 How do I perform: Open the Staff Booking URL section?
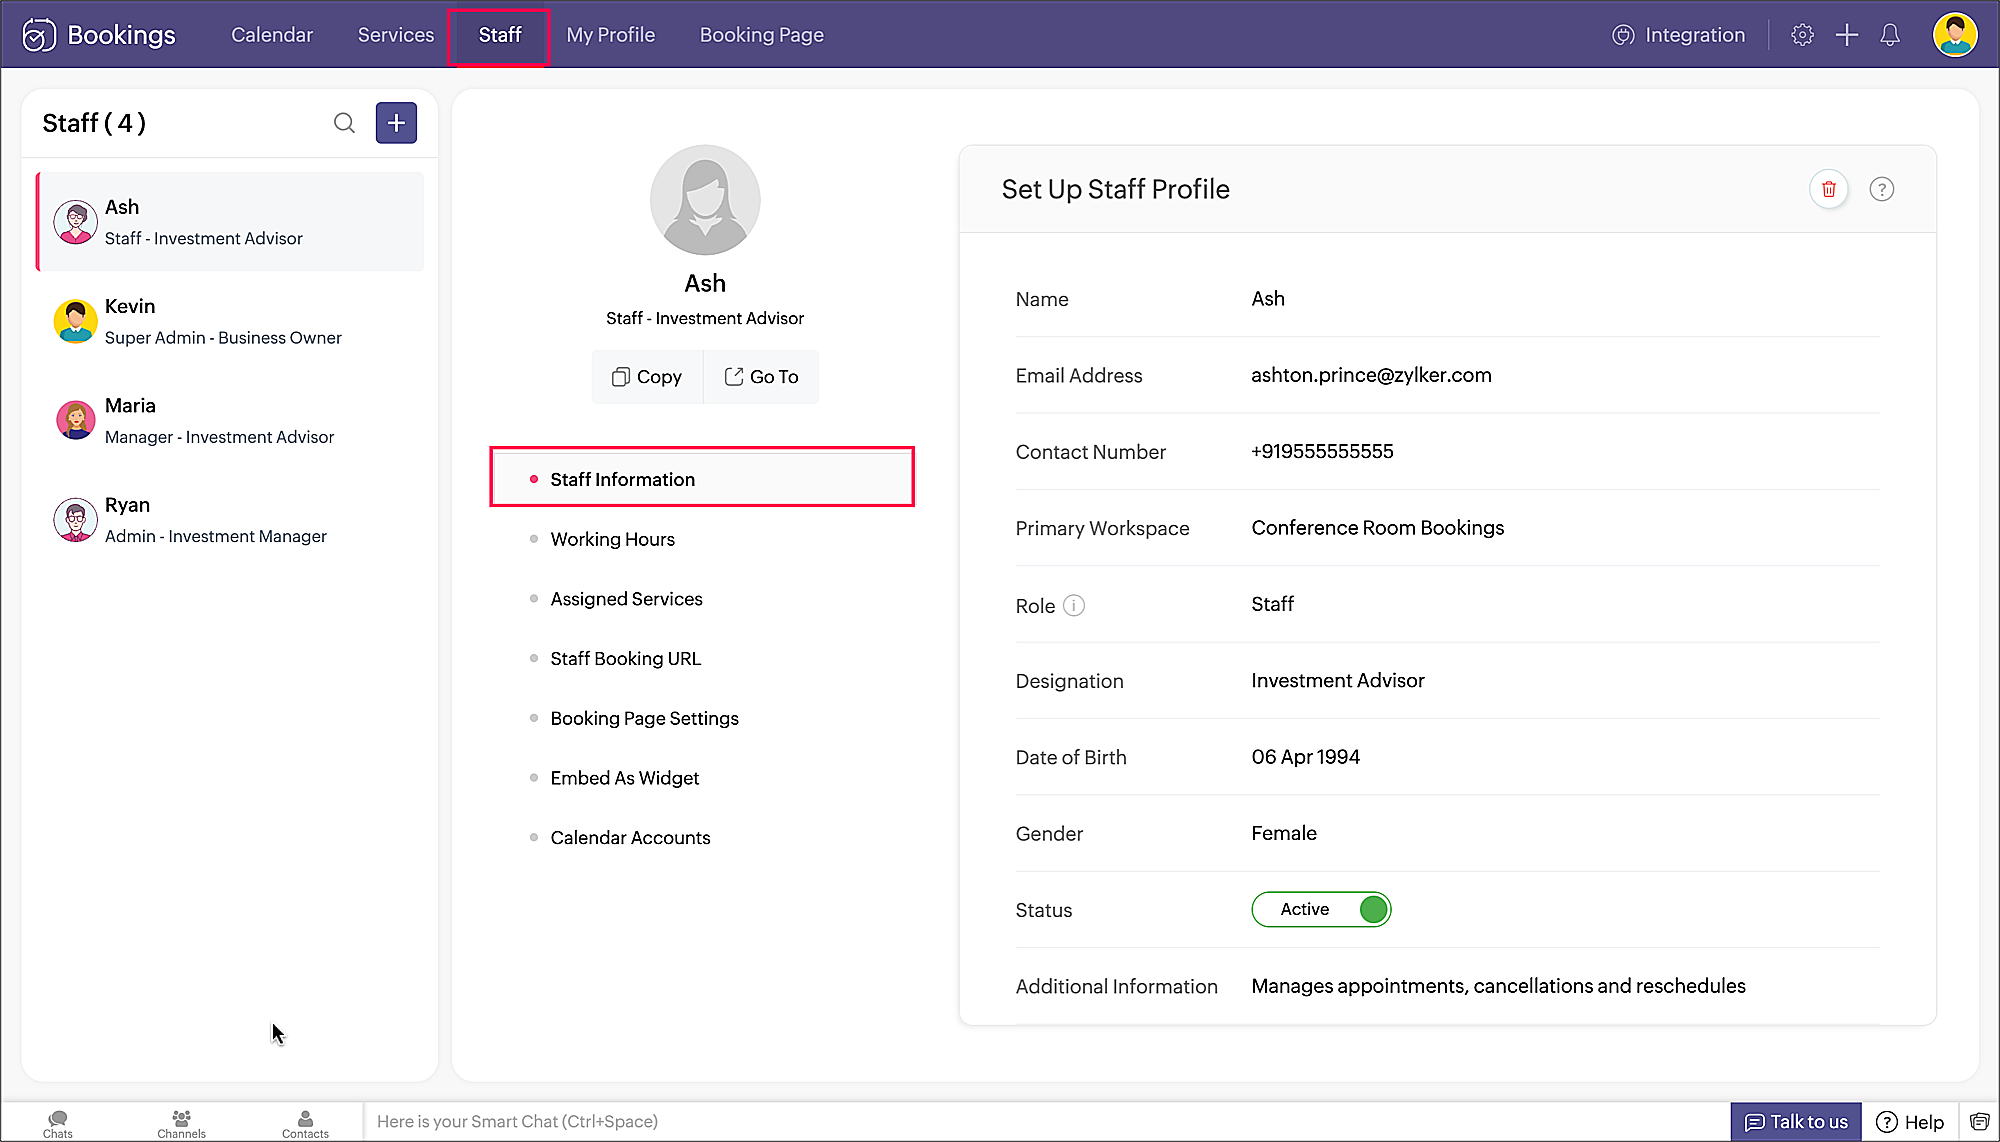click(625, 659)
